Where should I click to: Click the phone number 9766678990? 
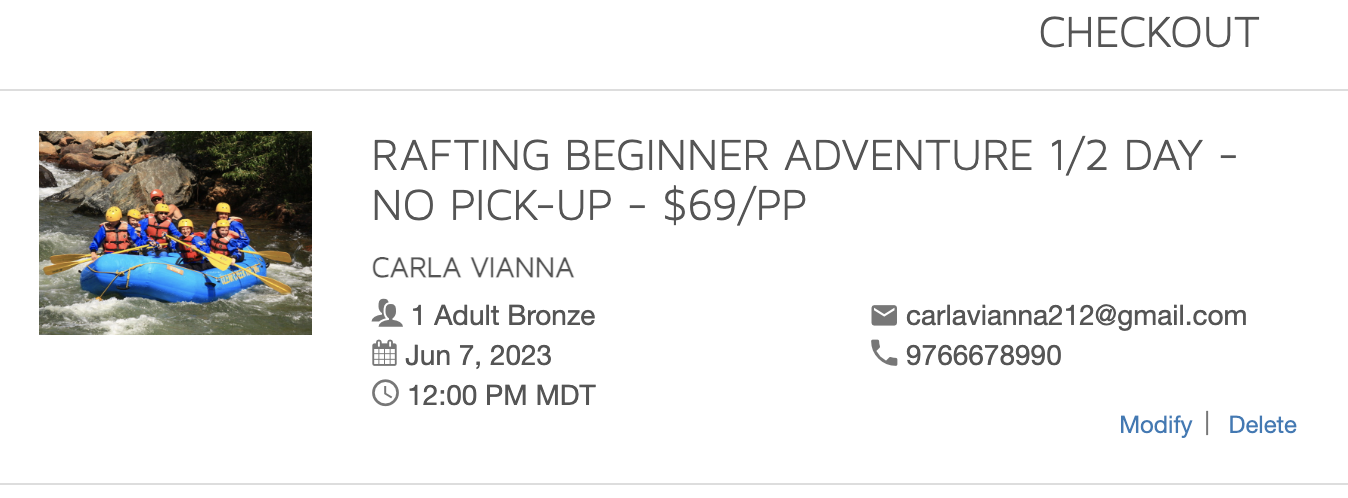click(983, 355)
